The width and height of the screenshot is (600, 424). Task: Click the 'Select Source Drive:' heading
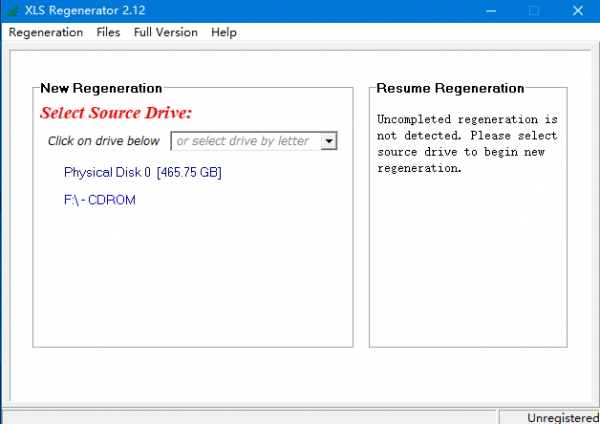[116, 113]
